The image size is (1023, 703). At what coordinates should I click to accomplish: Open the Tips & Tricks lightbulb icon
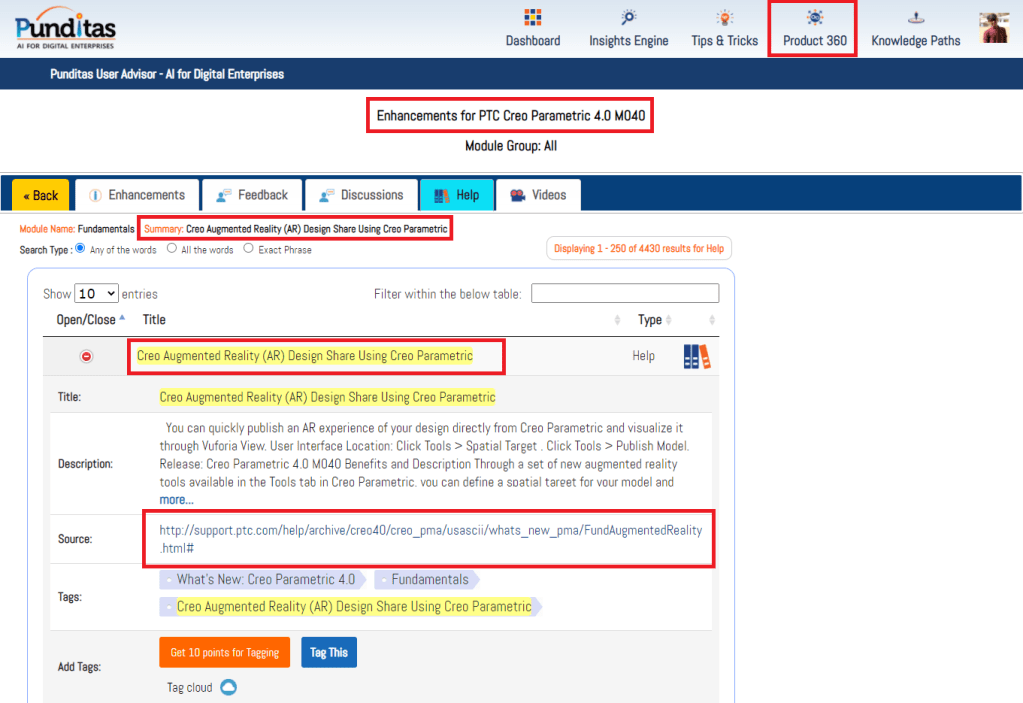724,18
